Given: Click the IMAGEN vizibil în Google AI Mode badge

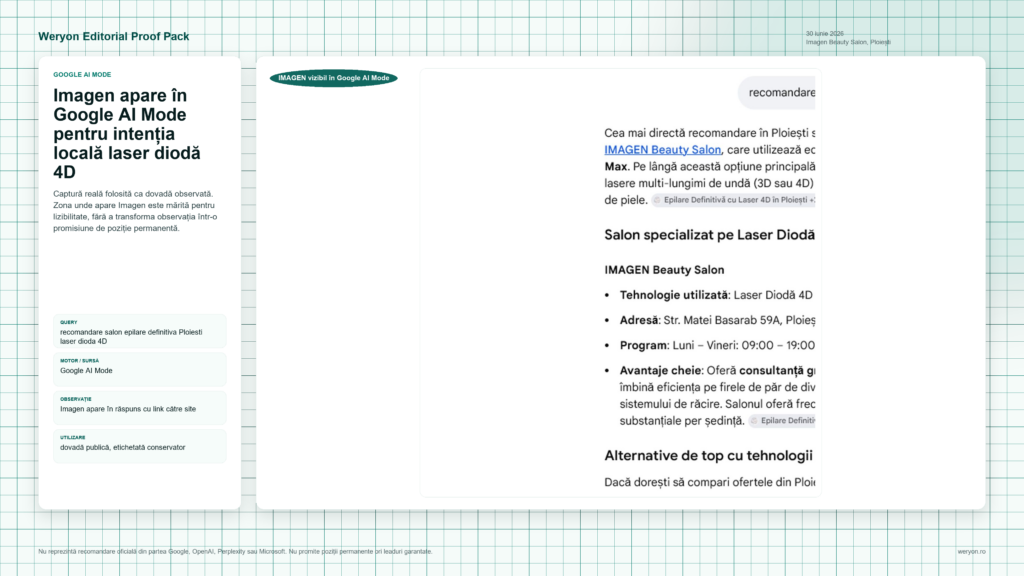Looking at the screenshot, I should (x=334, y=78).
